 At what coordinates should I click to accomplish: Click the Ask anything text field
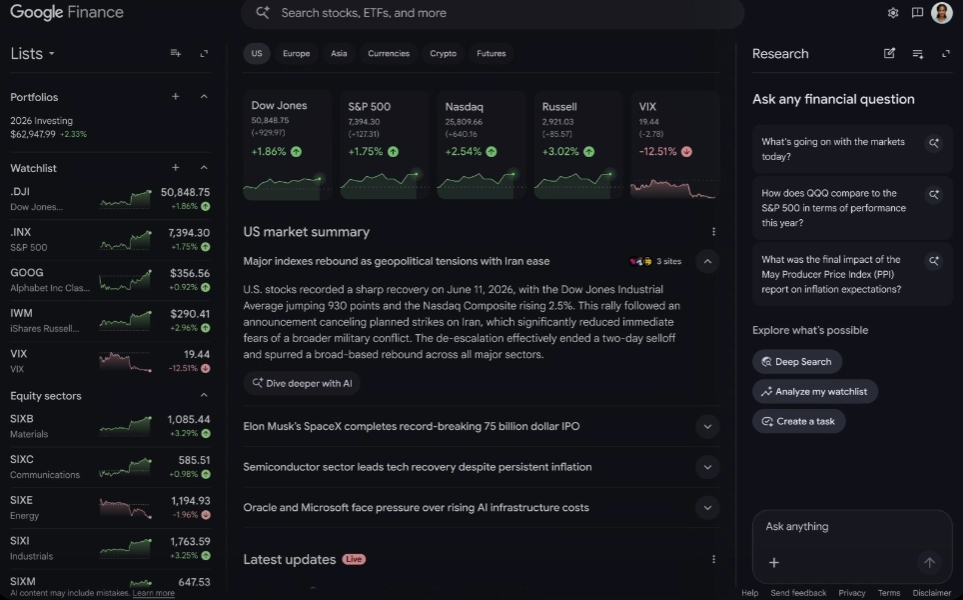[x=852, y=526]
